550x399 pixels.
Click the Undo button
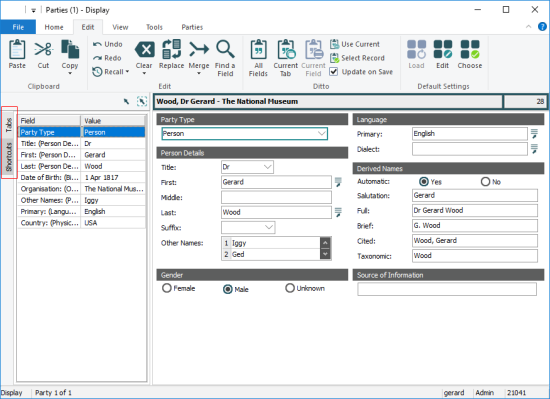[x=108, y=44]
